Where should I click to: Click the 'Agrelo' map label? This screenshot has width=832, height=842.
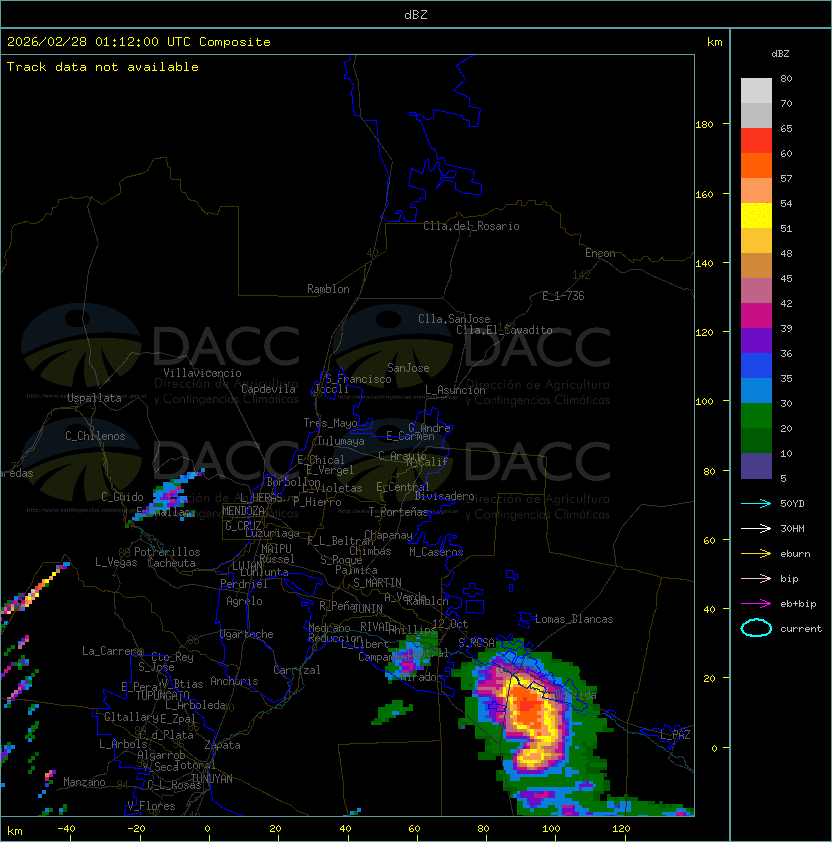tap(244, 601)
